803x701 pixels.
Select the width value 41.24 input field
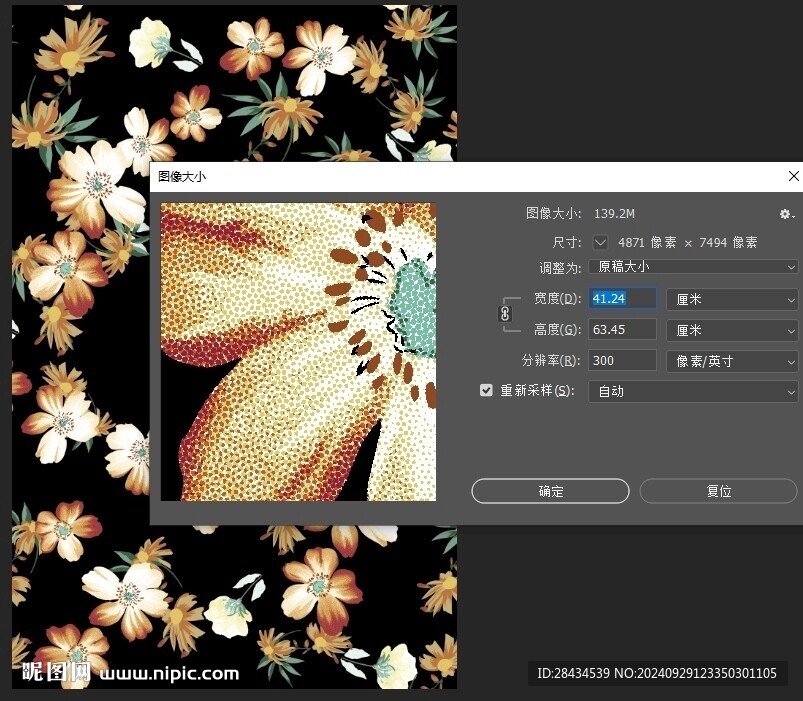point(621,298)
